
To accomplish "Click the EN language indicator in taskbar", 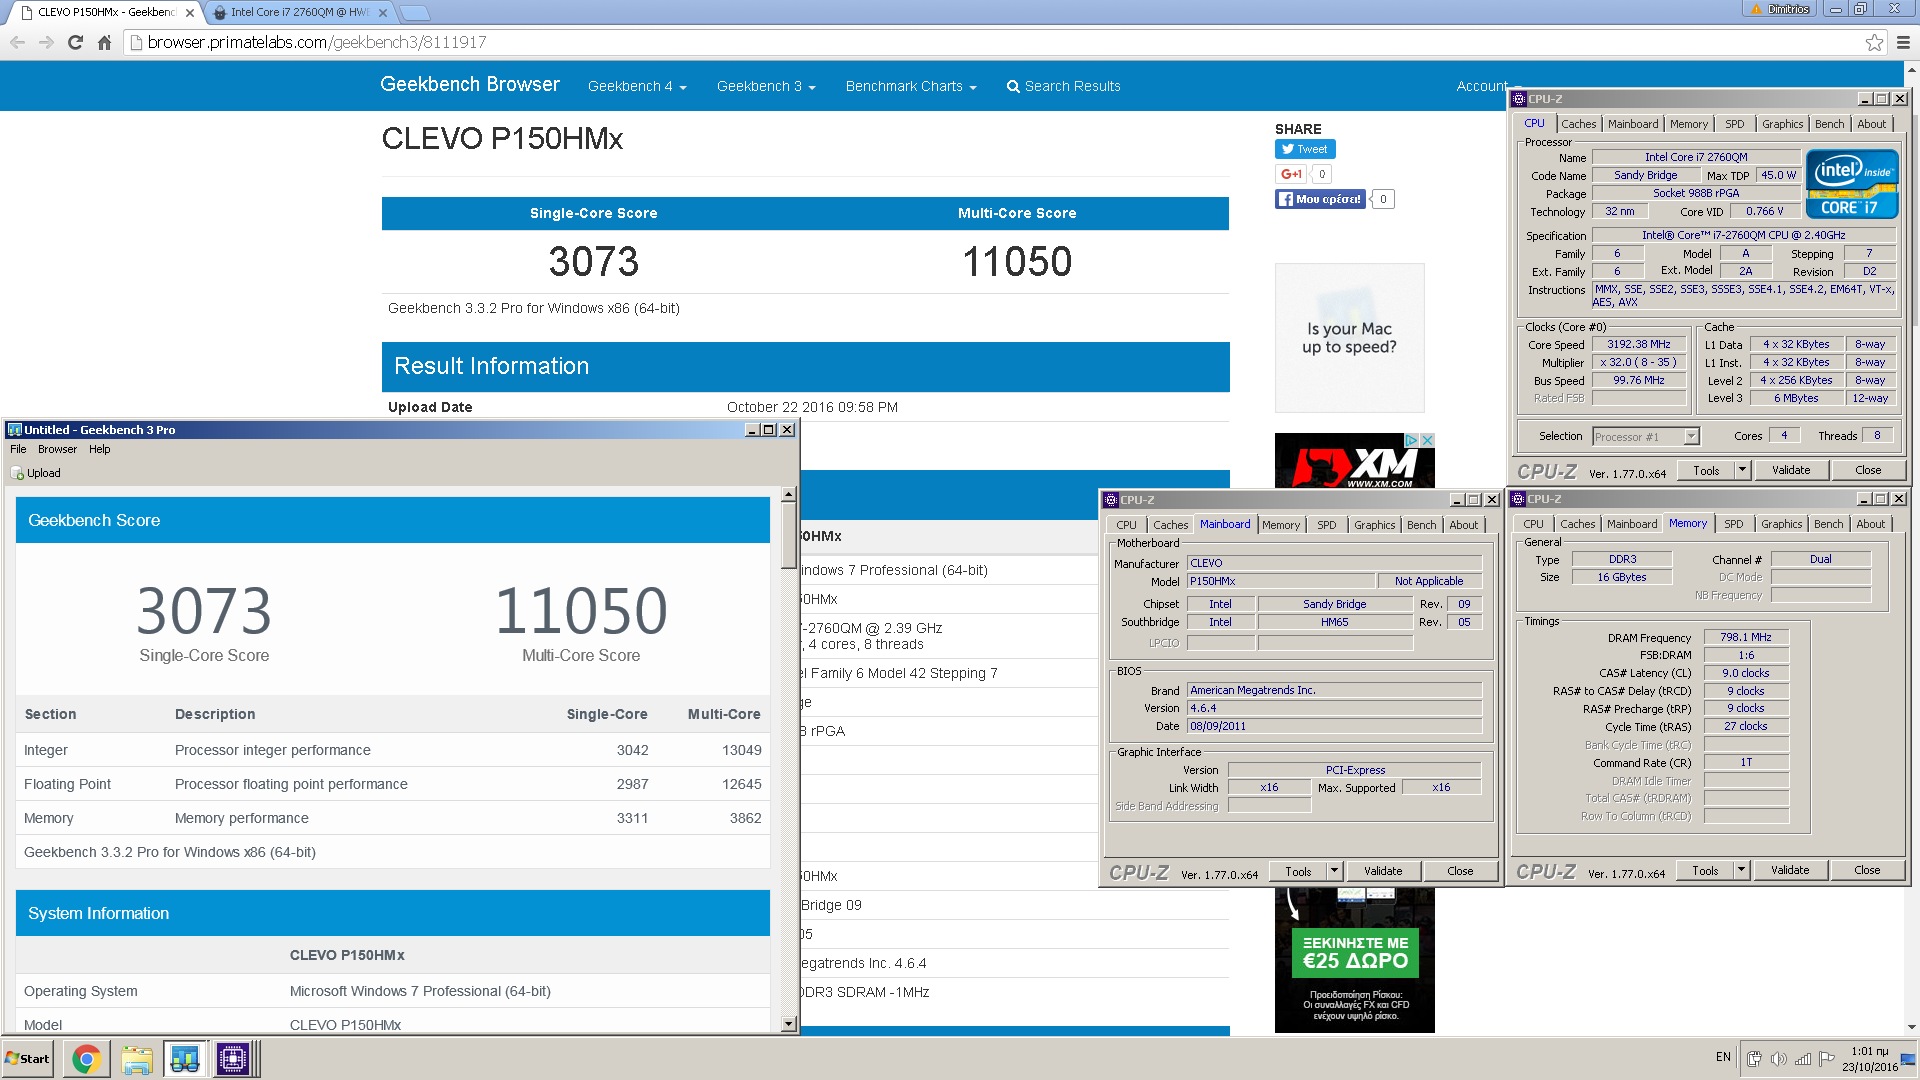I will point(1723,1057).
